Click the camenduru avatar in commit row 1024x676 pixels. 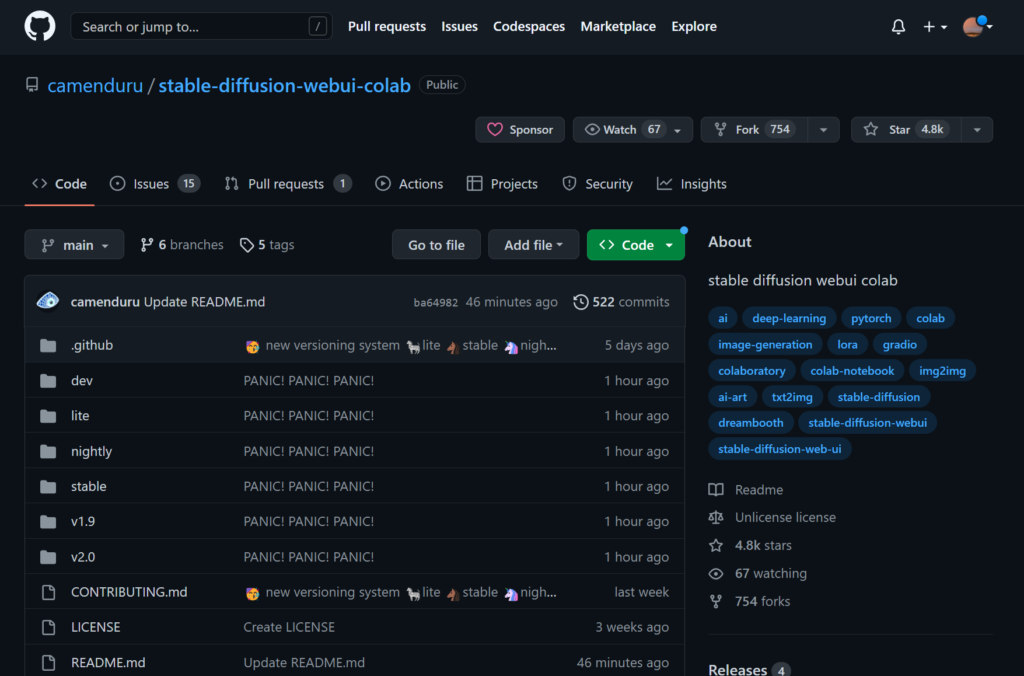tap(48, 302)
